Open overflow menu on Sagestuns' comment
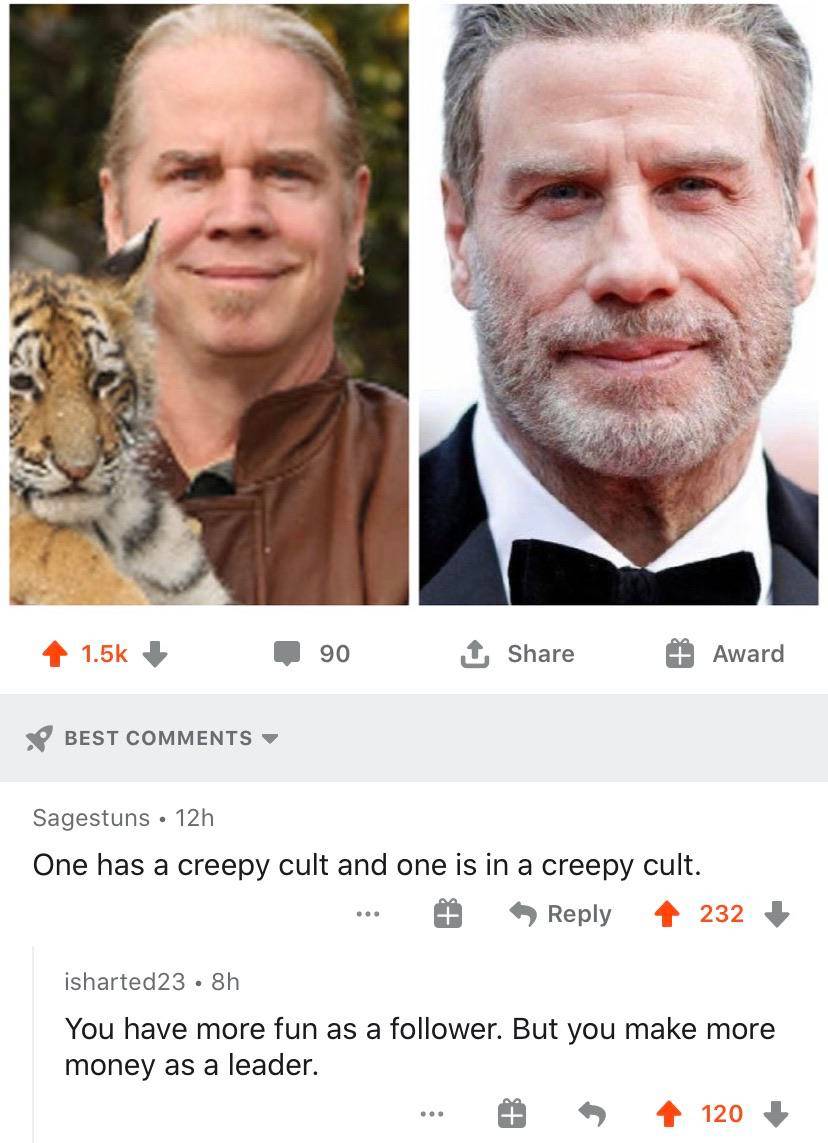 tap(370, 913)
